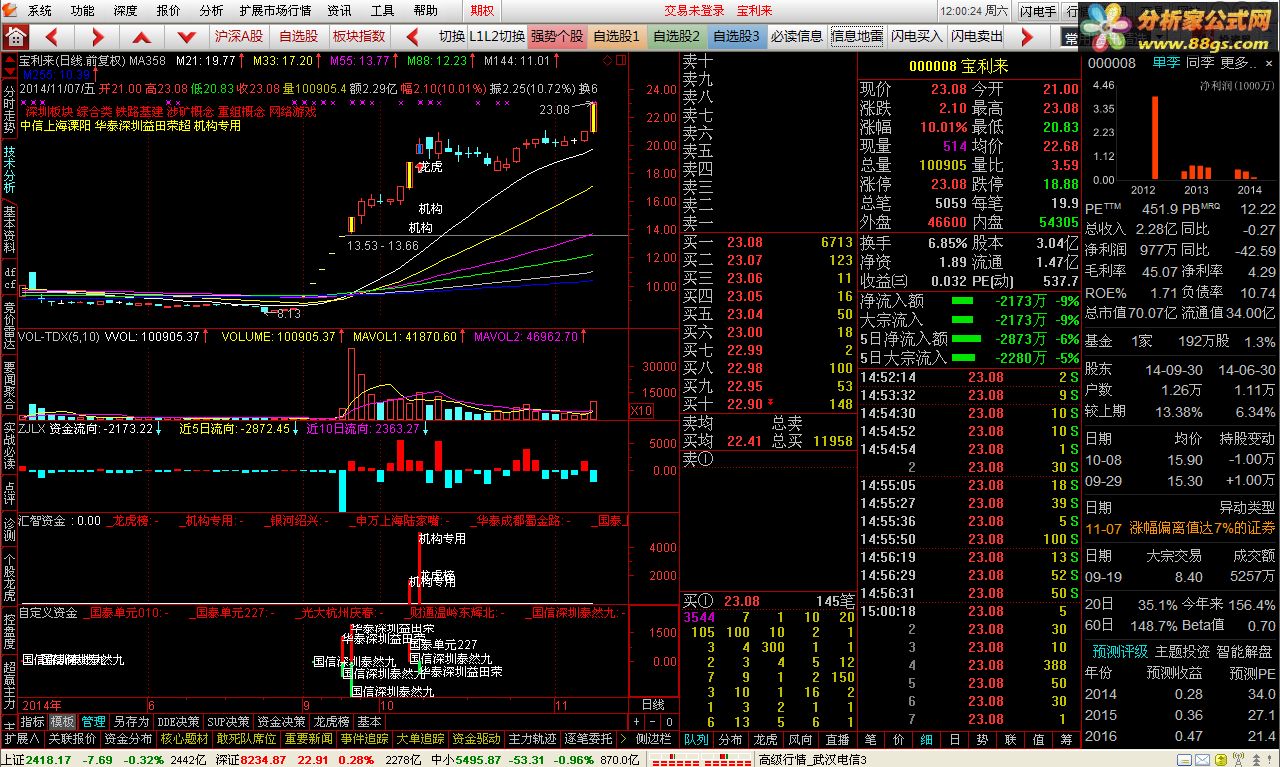Click the 0 reset button beside zoom

(667, 721)
